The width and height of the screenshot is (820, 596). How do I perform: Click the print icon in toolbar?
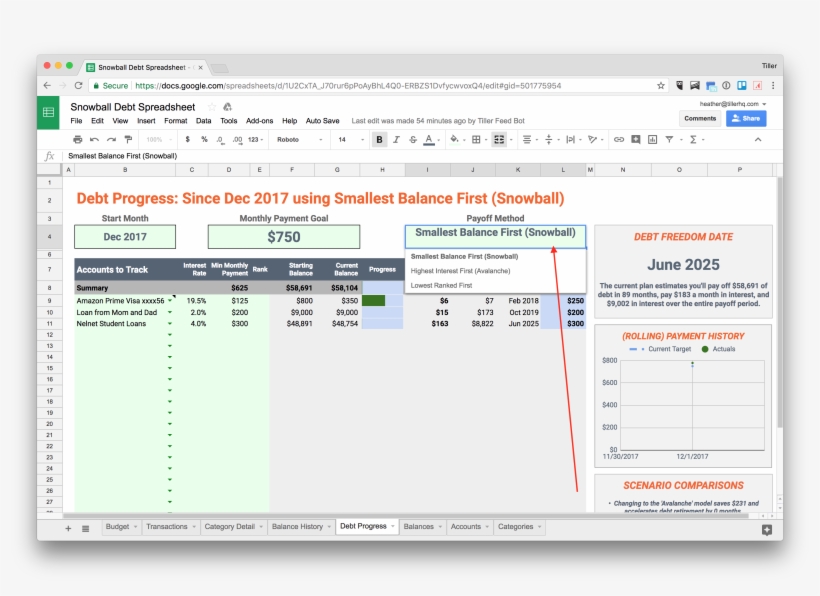pos(77,140)
